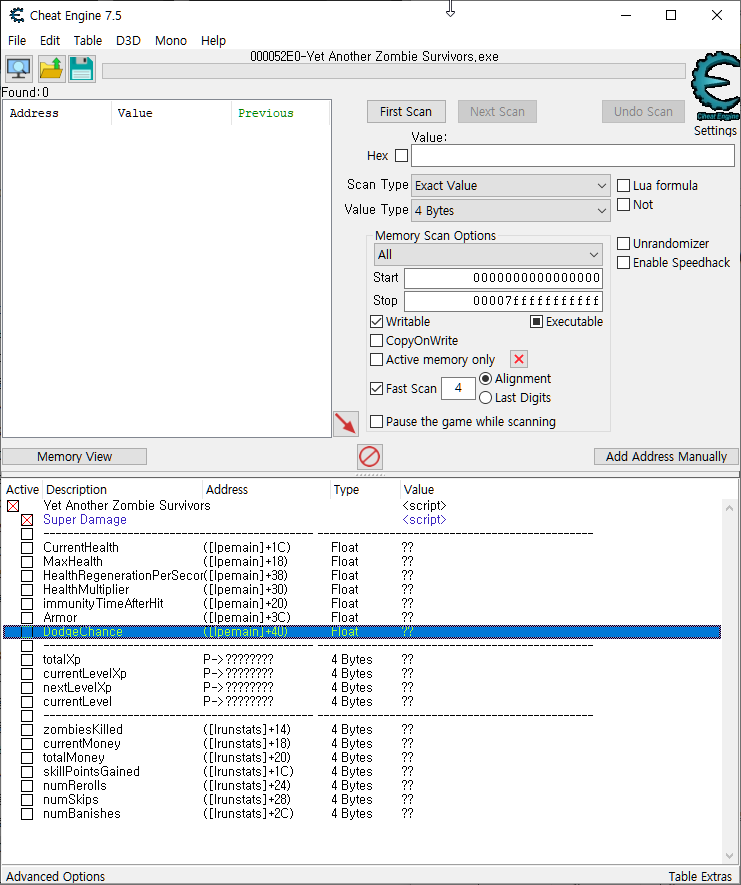The width and height of the screenshot is (741, 885).
Task: Activate the CurrentHealth entry checkbox
Action: [27, 548]
